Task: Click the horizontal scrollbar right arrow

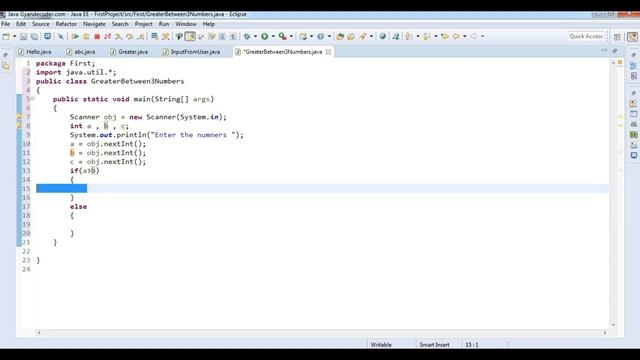Action: [x=605, y=333]
